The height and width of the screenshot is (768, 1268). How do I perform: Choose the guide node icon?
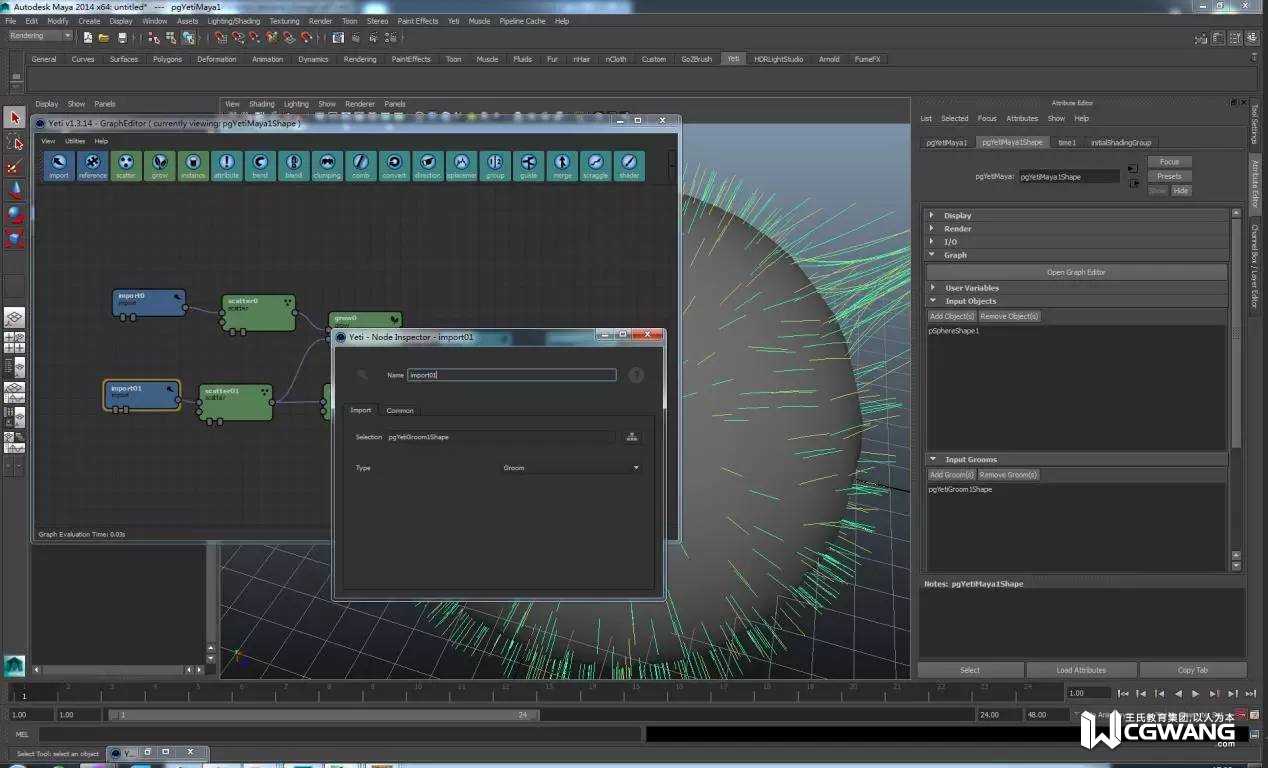528,165
